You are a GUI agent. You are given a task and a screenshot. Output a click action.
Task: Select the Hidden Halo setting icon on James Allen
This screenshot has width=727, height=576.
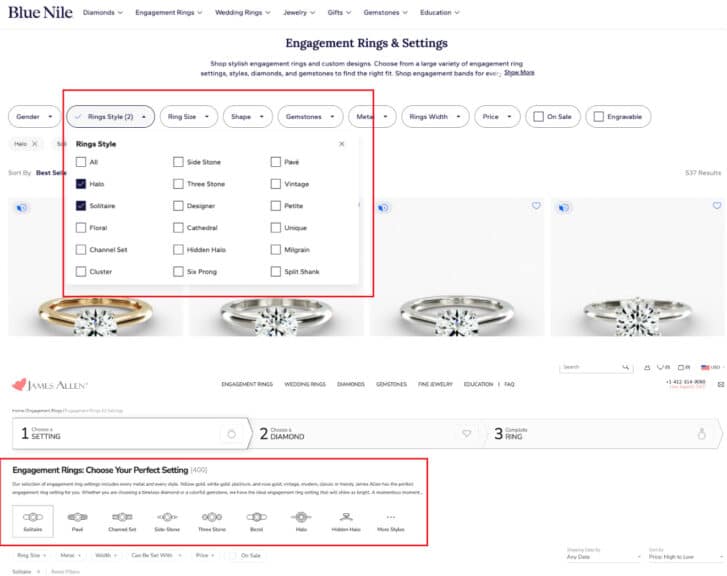(x=346, y=521)
